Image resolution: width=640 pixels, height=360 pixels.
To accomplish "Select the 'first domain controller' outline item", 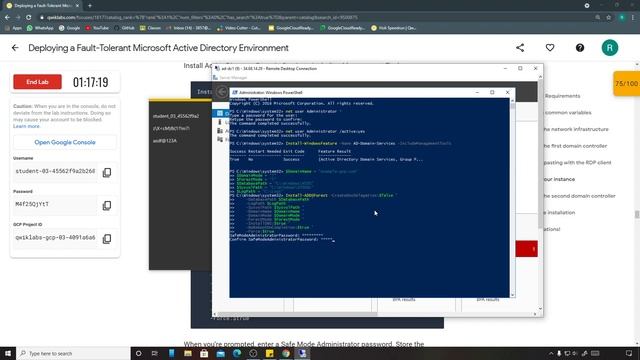I will click(x=576, y=146).
